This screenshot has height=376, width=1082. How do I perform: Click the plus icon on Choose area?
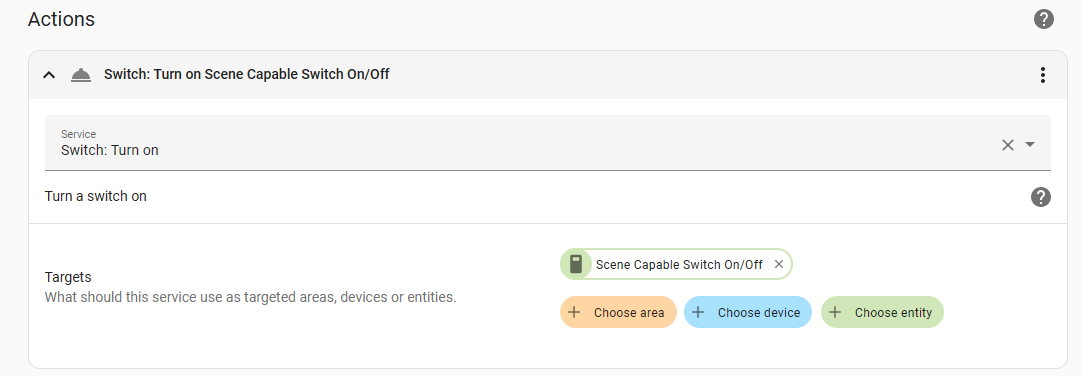[573, 313]
